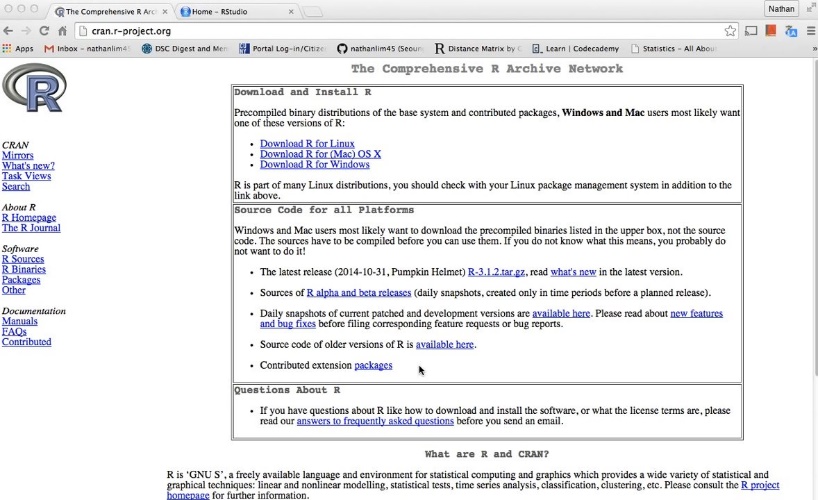Viewport: 818px width, 500px height.
Task: Open the browser home page icon
Action: tap(63, 31)
